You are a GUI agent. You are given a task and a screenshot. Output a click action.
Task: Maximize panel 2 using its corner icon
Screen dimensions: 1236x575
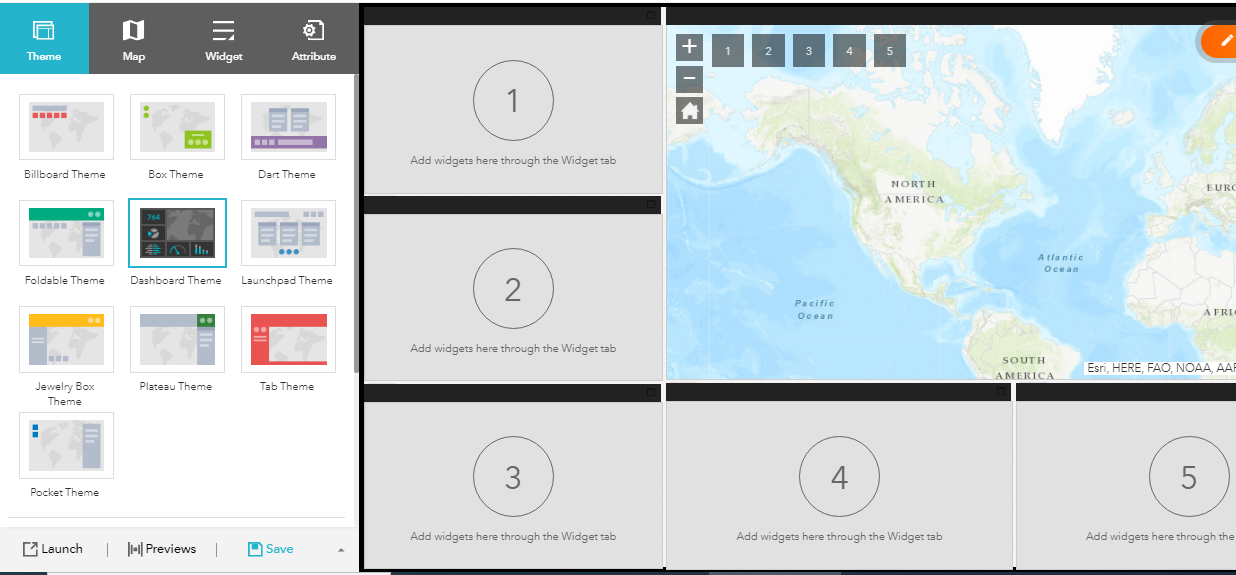[x=651, y=204]
